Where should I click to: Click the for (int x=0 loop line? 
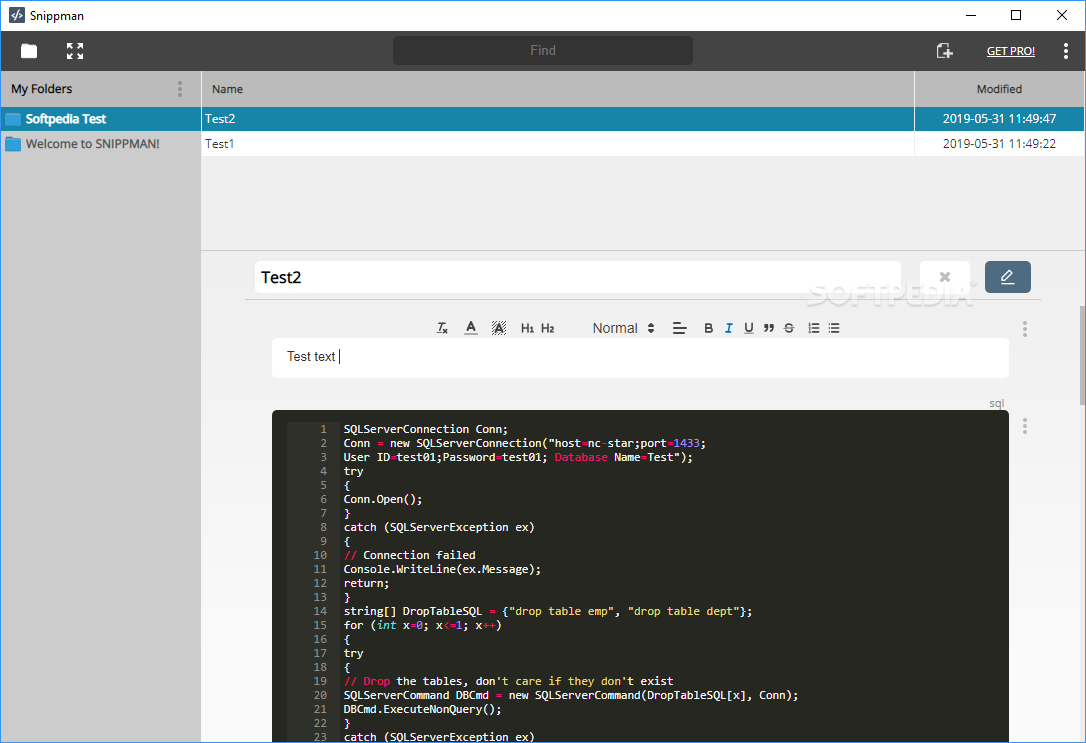[x=422, y=625]
